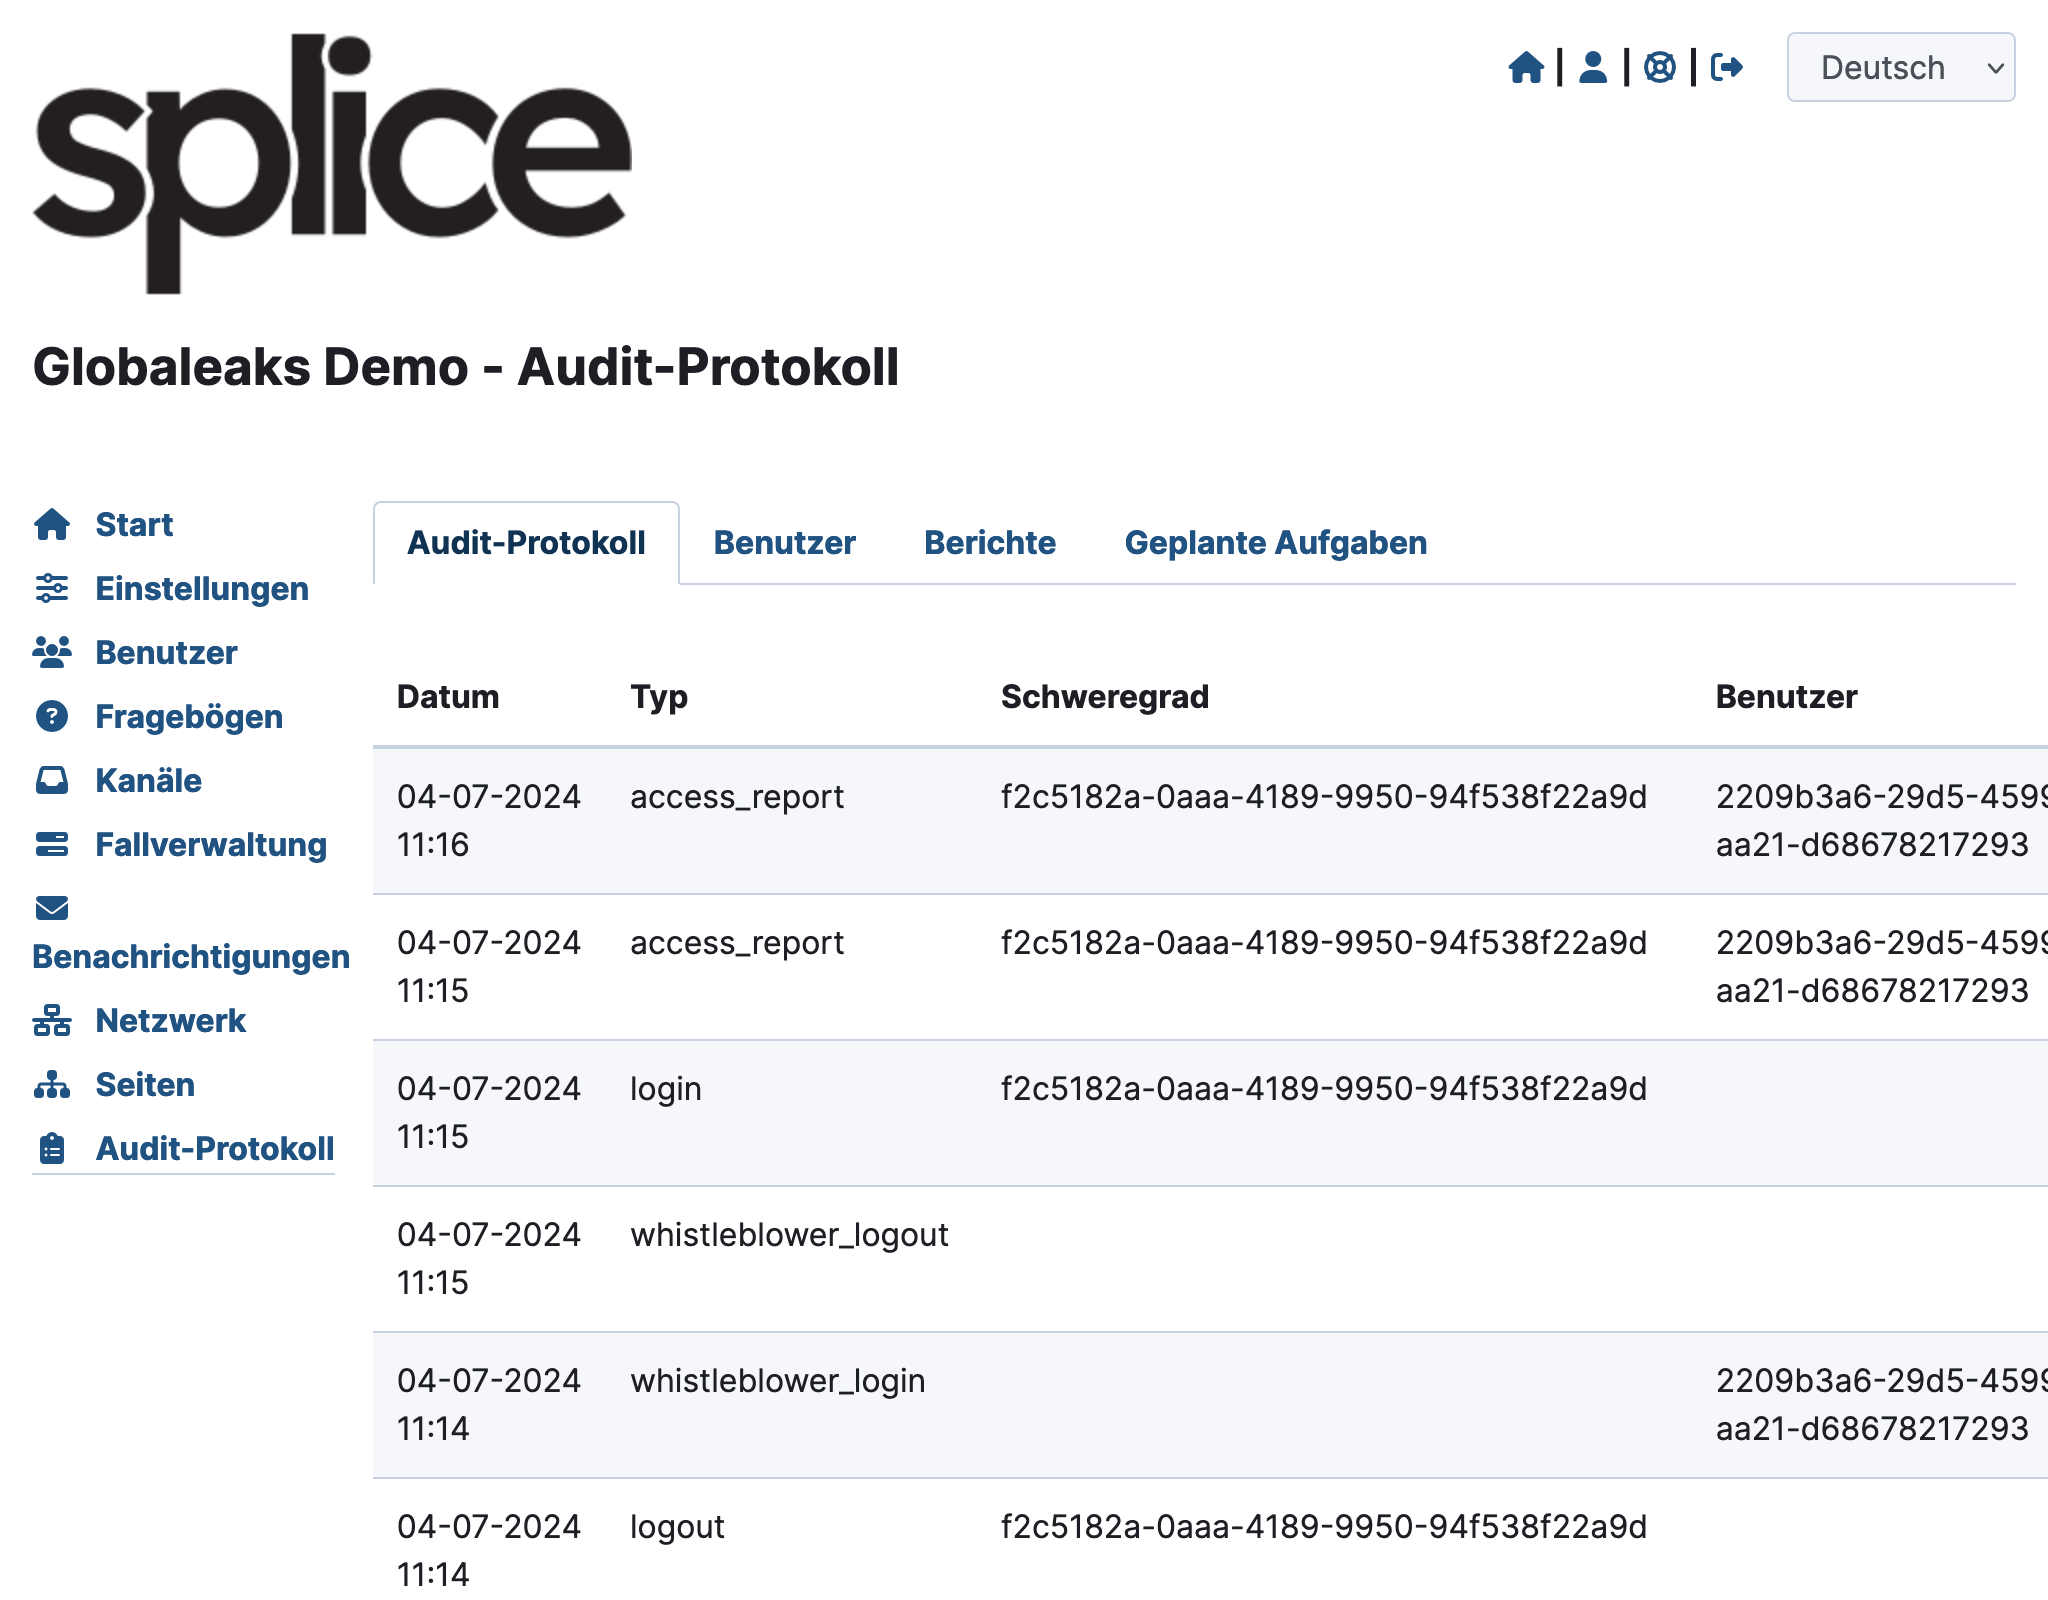Open Start in sidebar

pos(134,524)
